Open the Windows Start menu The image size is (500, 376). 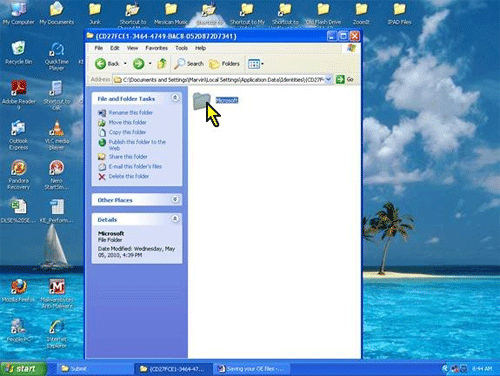23,369
